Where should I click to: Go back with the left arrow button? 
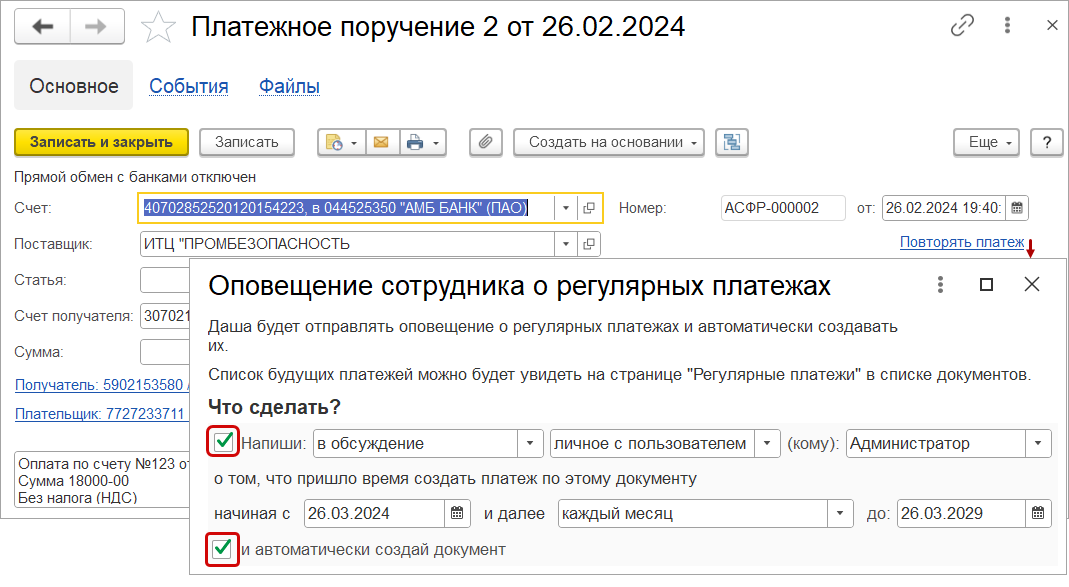tap(42, 27)
